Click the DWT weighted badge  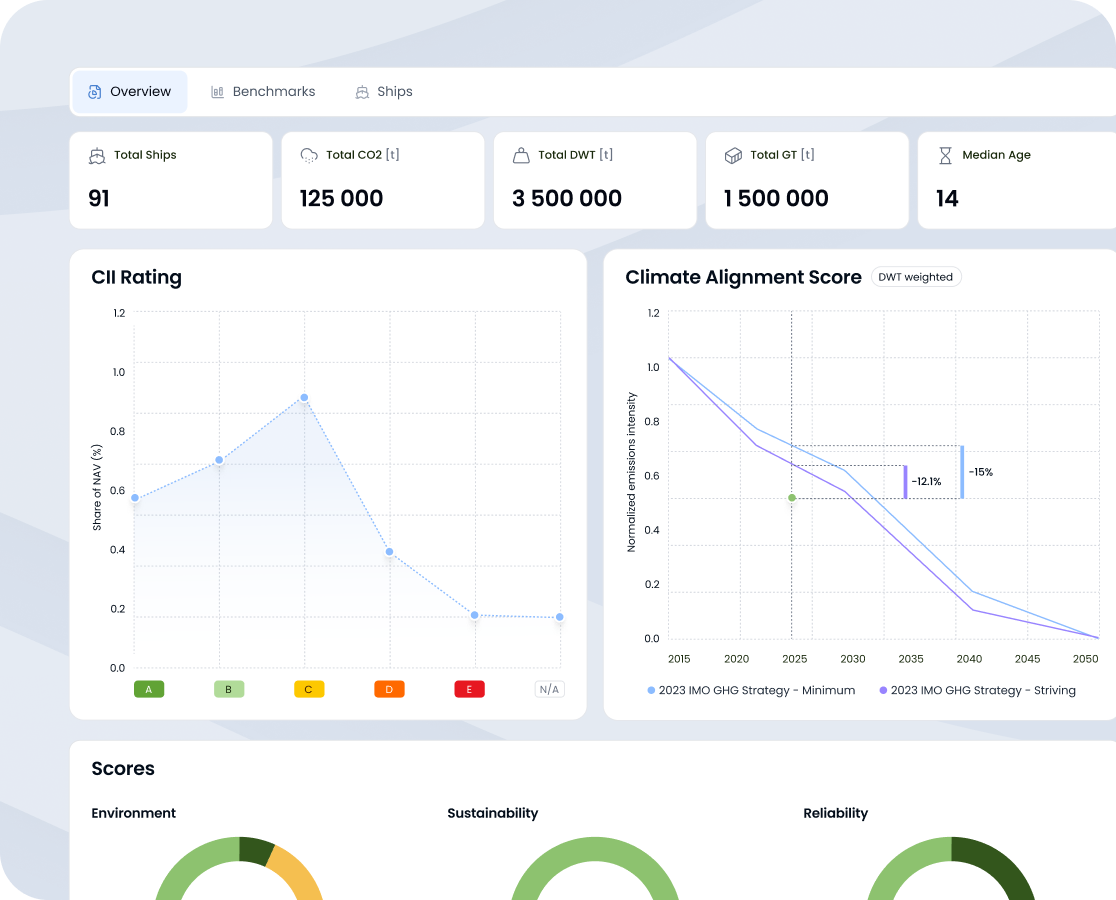(x=915, y=277)
